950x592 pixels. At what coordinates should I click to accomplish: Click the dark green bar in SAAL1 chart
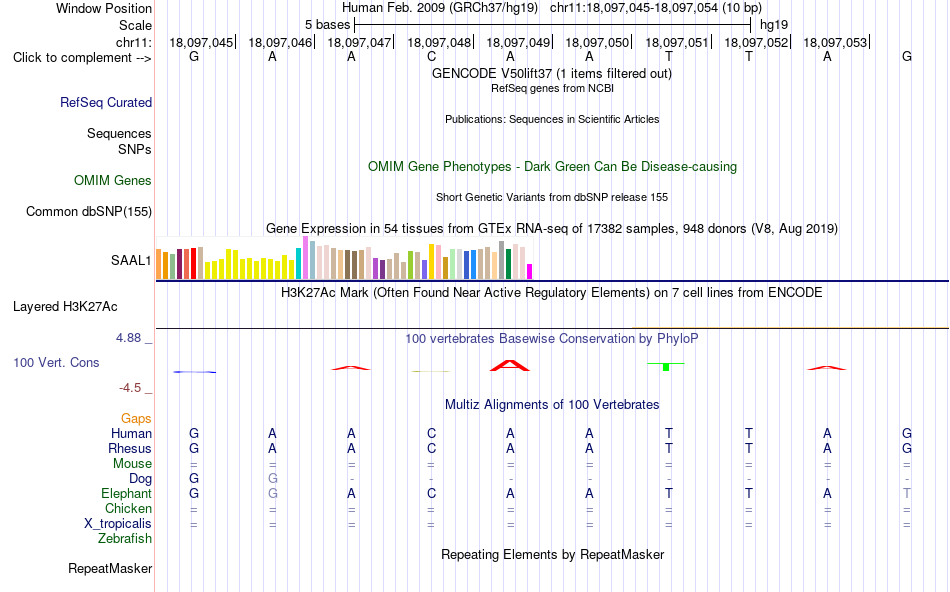click(x=508, y=264)
